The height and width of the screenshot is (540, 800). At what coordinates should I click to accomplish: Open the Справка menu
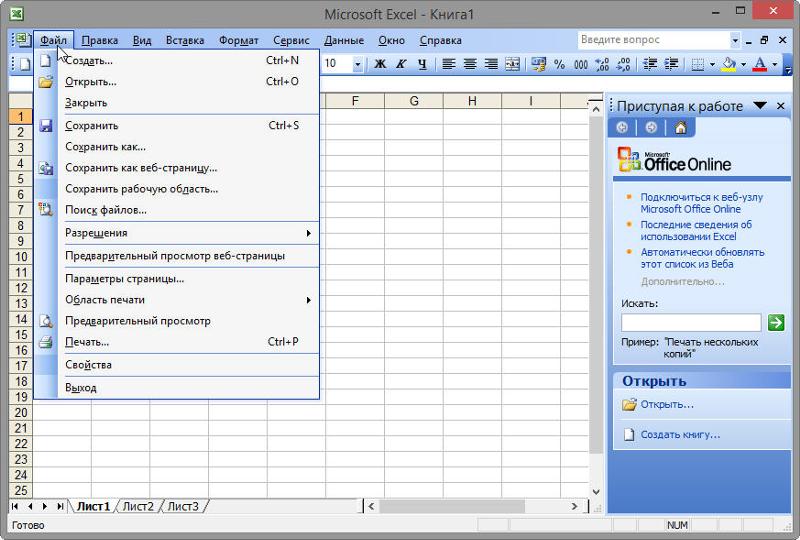(x=440, y=40)
